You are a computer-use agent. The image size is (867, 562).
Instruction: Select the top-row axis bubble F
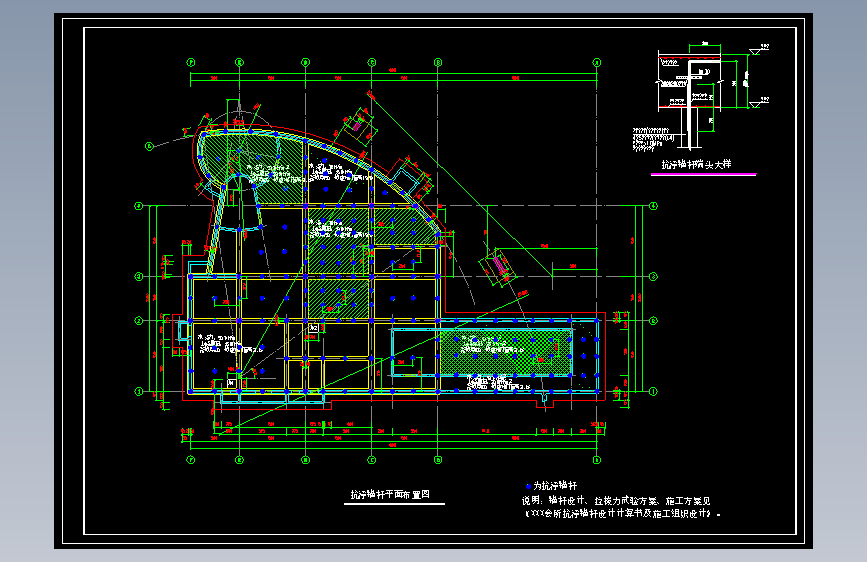[191, 63]
